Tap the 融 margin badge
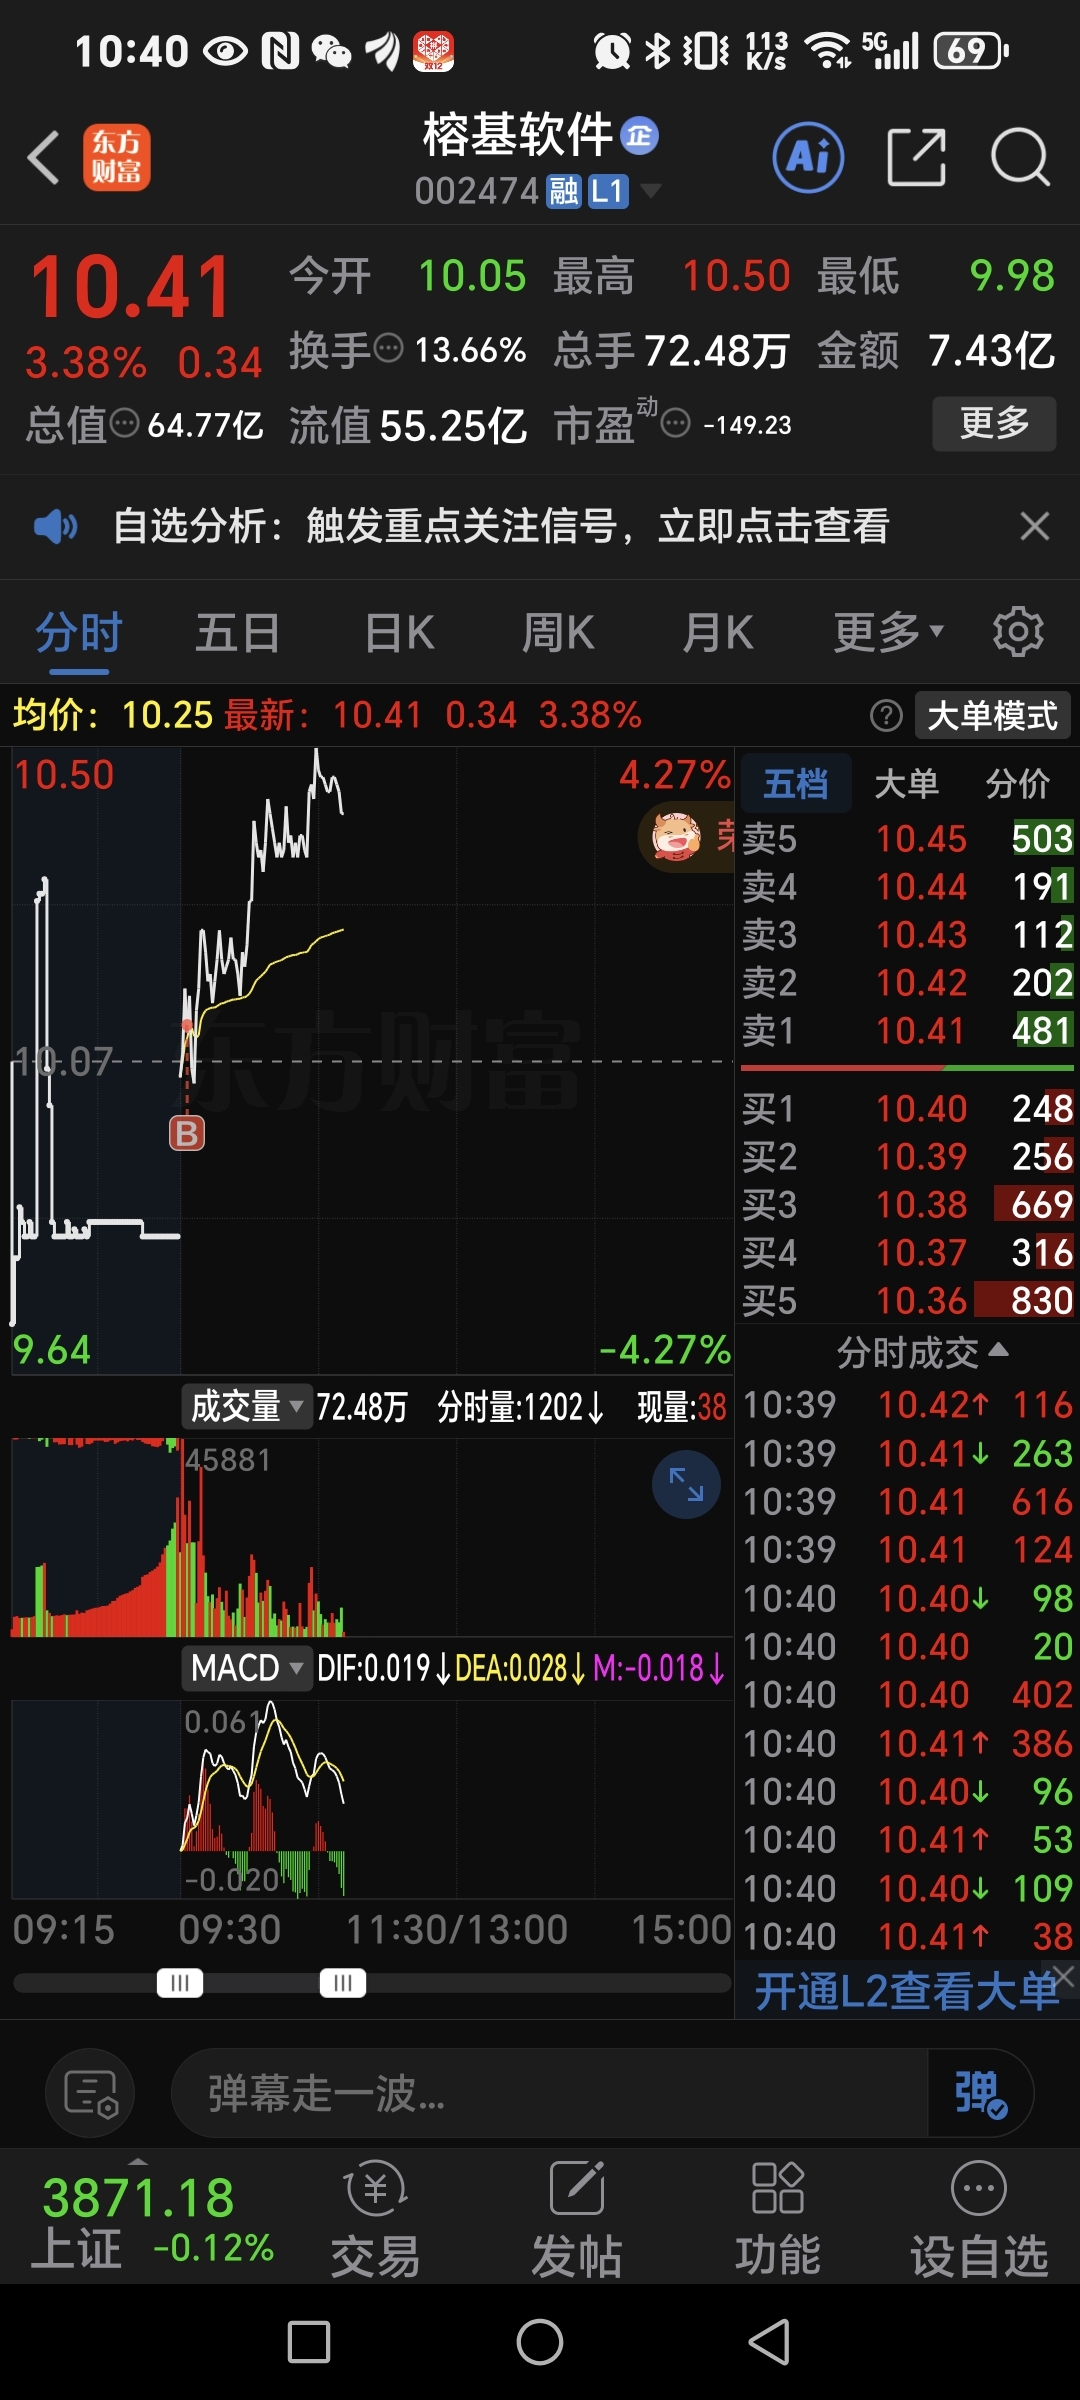Screen dimensions: 1080x2400 click(x=564, y=191)
